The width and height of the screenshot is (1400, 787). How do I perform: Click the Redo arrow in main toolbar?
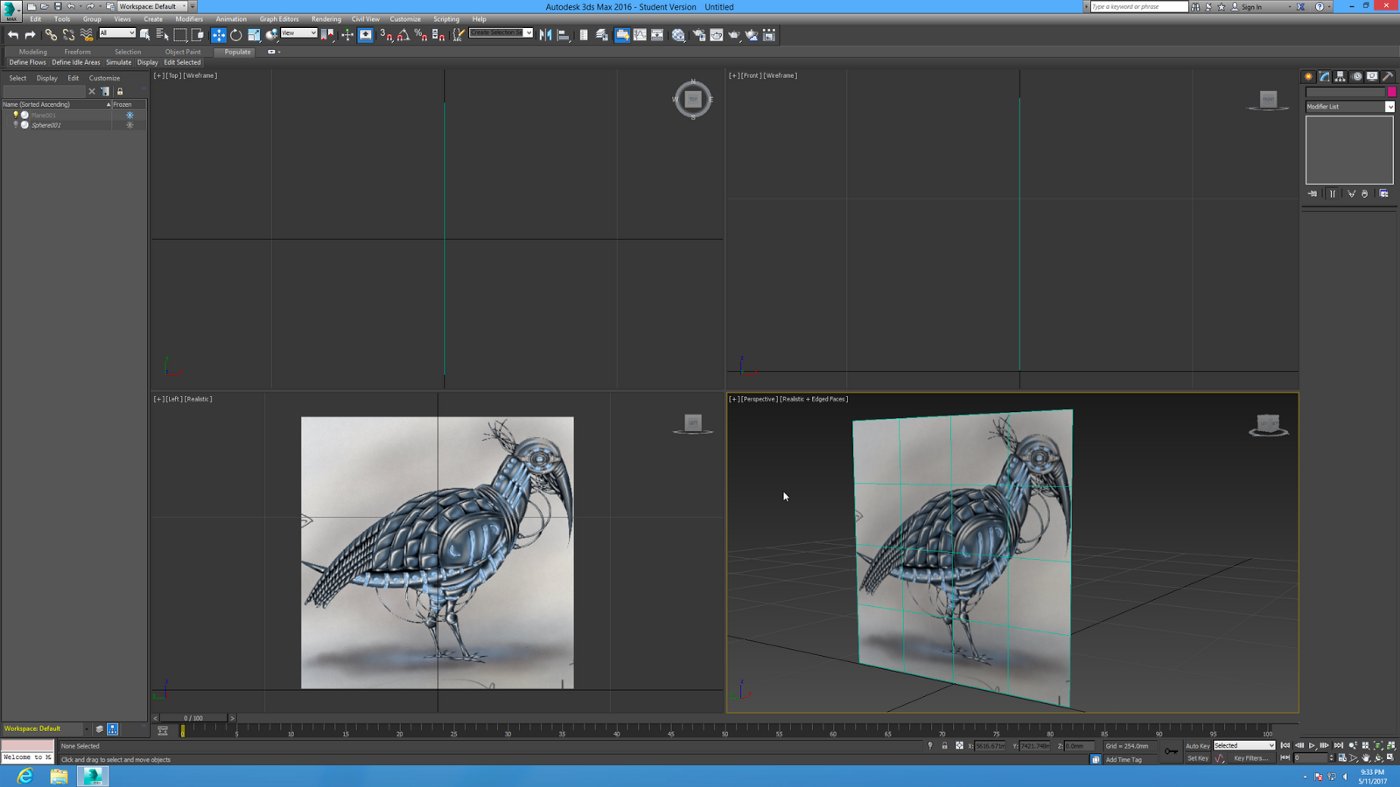[30, 35]
